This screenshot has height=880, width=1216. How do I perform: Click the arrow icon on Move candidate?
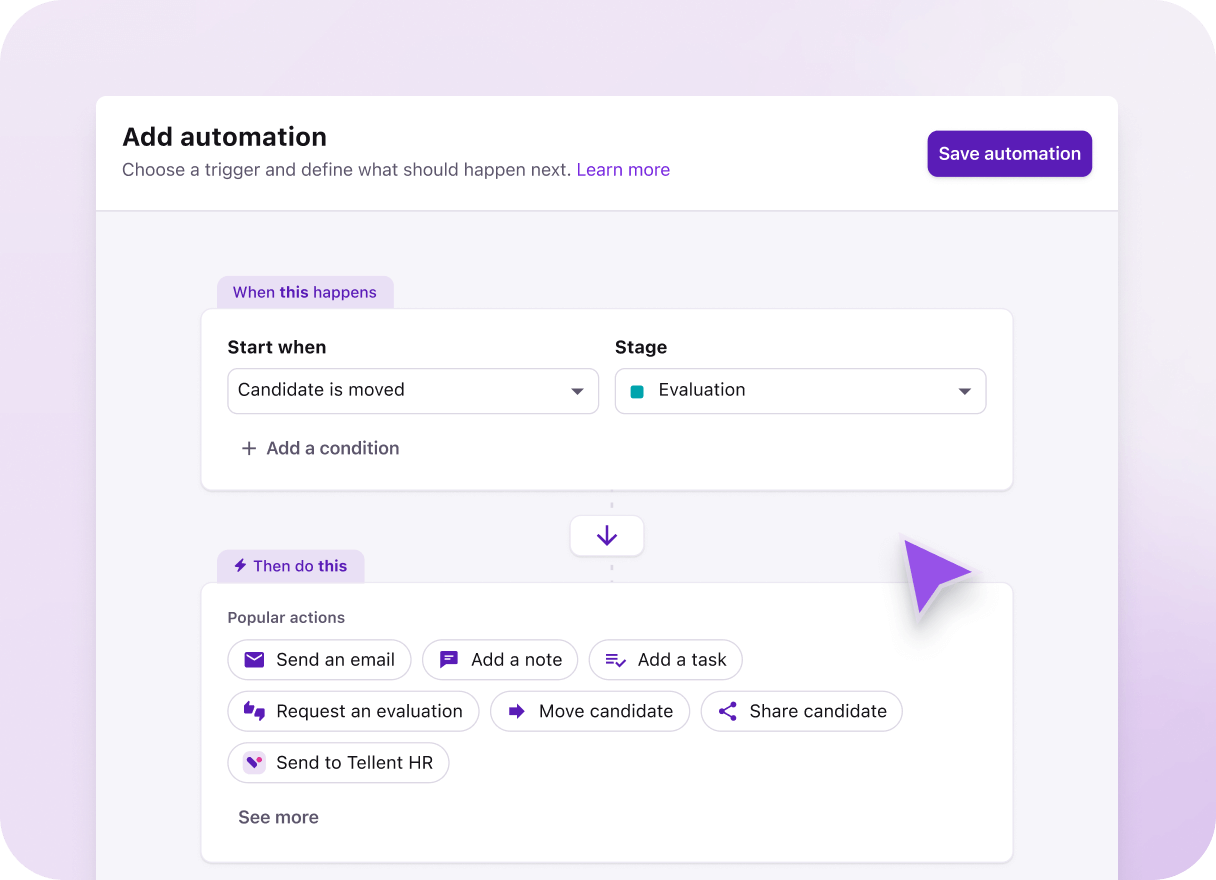tap(517, 711)
